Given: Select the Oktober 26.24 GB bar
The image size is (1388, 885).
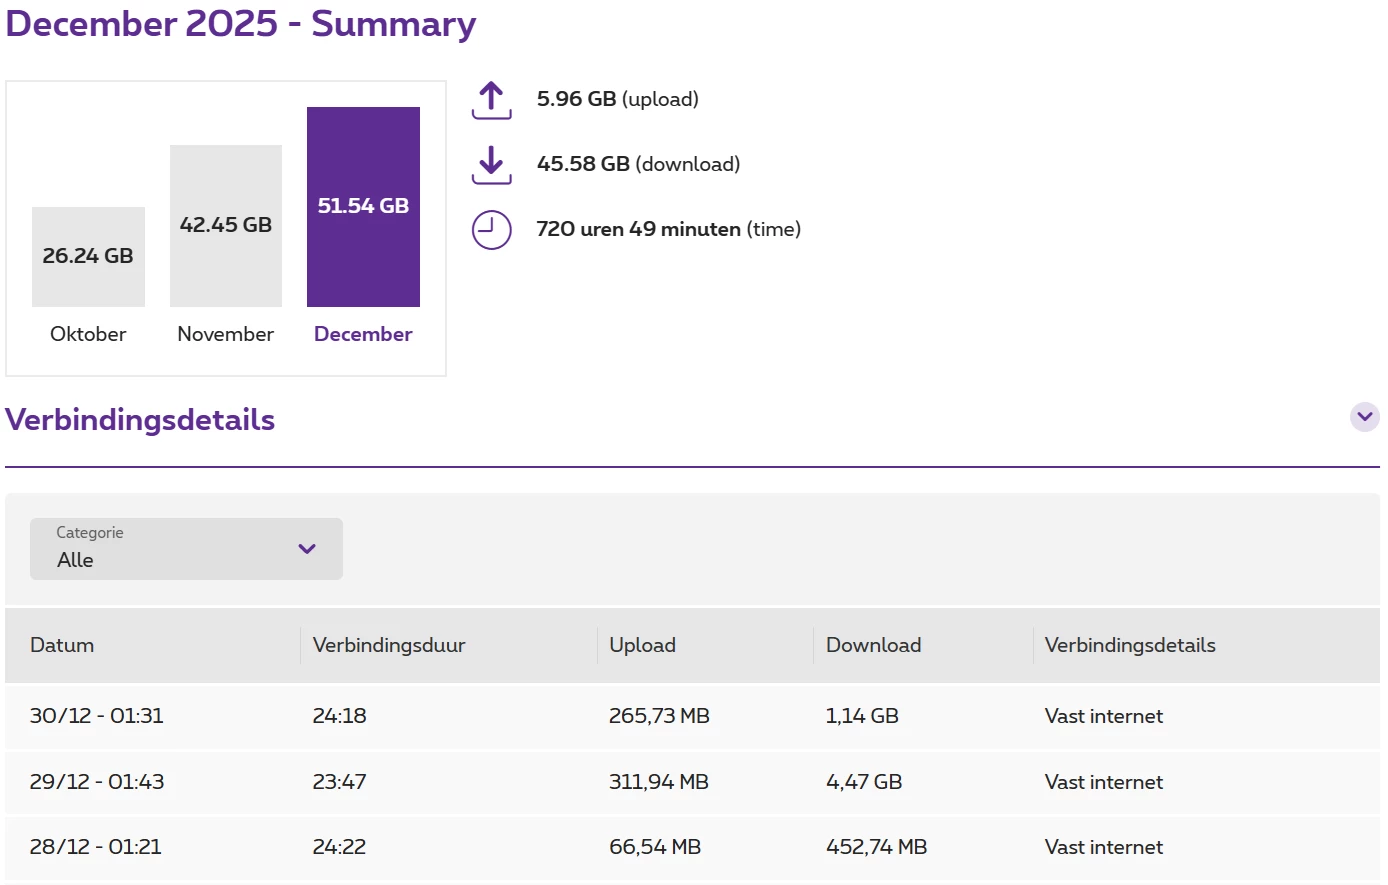Looking at the screenshot, I should [88, 257].
